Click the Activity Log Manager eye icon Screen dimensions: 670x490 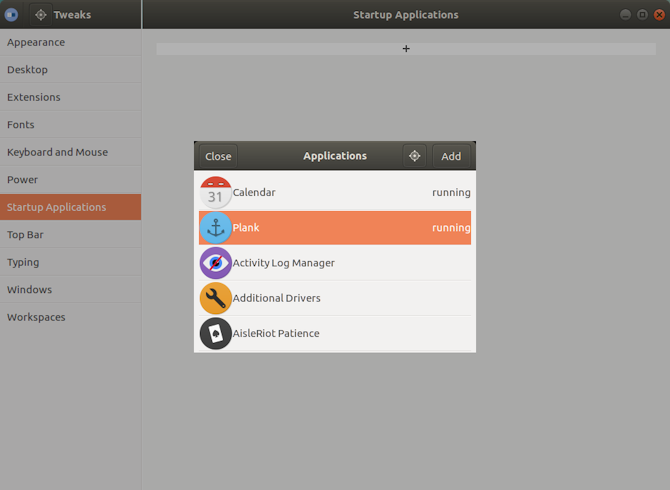click(215, 263)
